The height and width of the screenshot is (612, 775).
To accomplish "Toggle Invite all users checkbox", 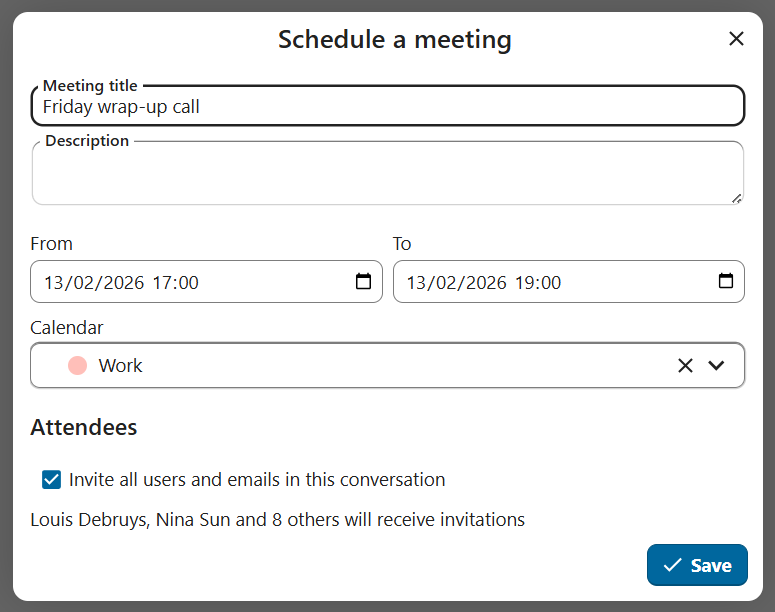I will tap(52, 480).
